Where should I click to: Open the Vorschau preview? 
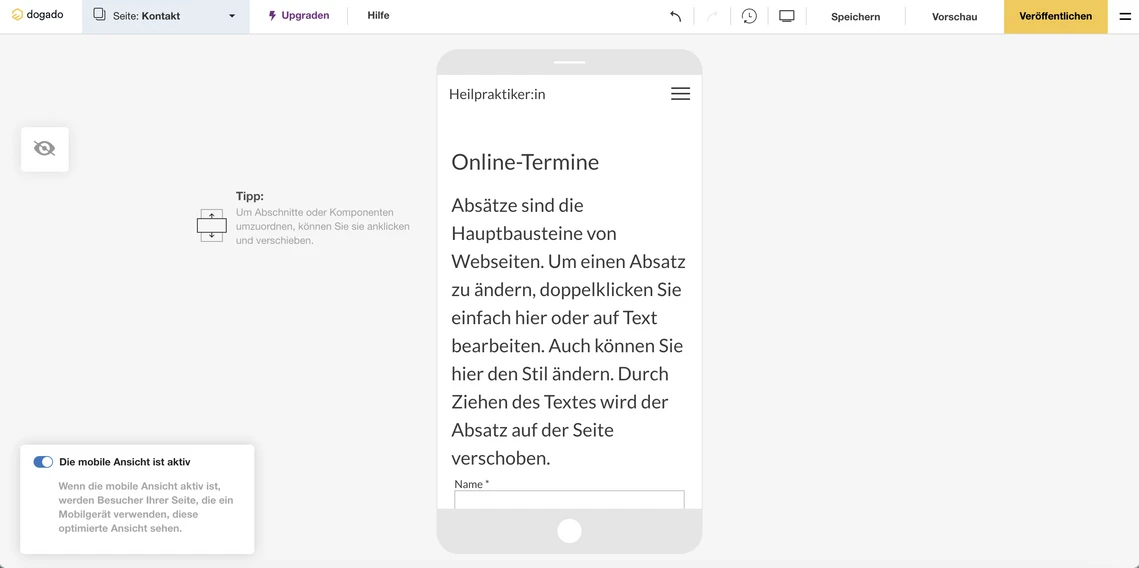[x=954, y=17]
